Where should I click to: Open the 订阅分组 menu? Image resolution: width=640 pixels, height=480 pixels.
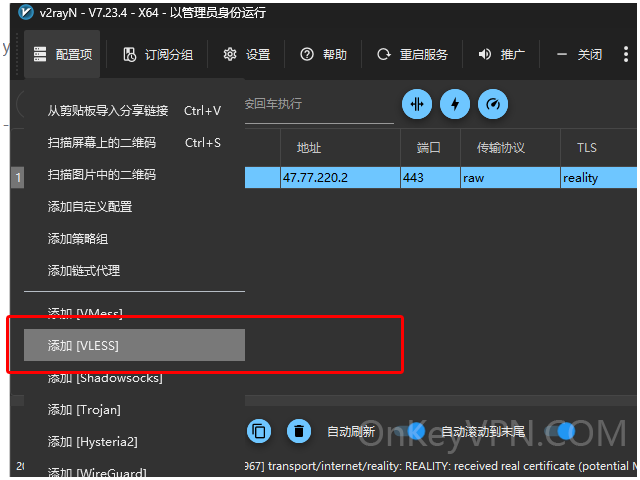(x=158, y=54)
